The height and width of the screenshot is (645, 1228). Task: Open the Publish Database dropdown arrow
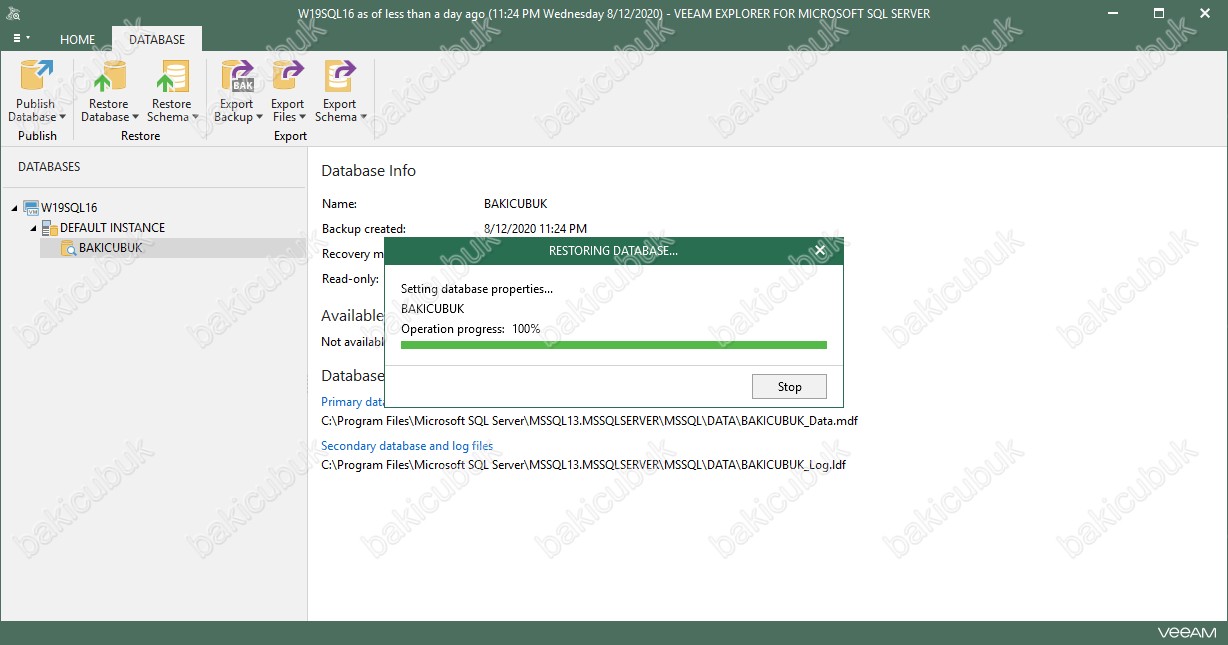click(62, 118)
